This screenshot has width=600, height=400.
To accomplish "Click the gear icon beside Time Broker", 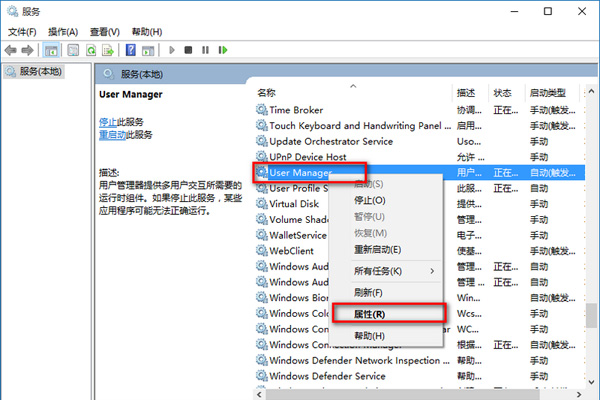I will pos(262,110).
